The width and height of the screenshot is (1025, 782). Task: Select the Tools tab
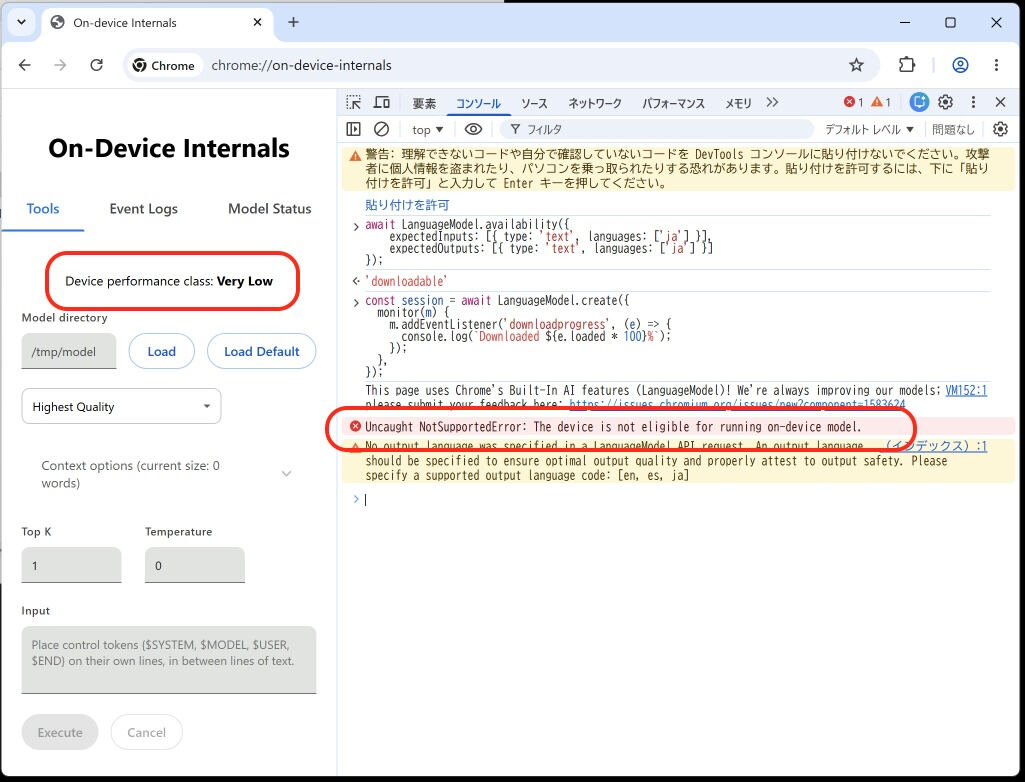tap(42, 209)
